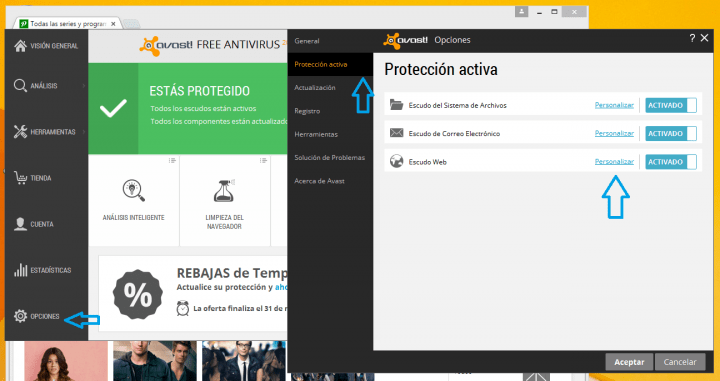
Task: Close the Opciones dialog window
Action: pos(704,39)
